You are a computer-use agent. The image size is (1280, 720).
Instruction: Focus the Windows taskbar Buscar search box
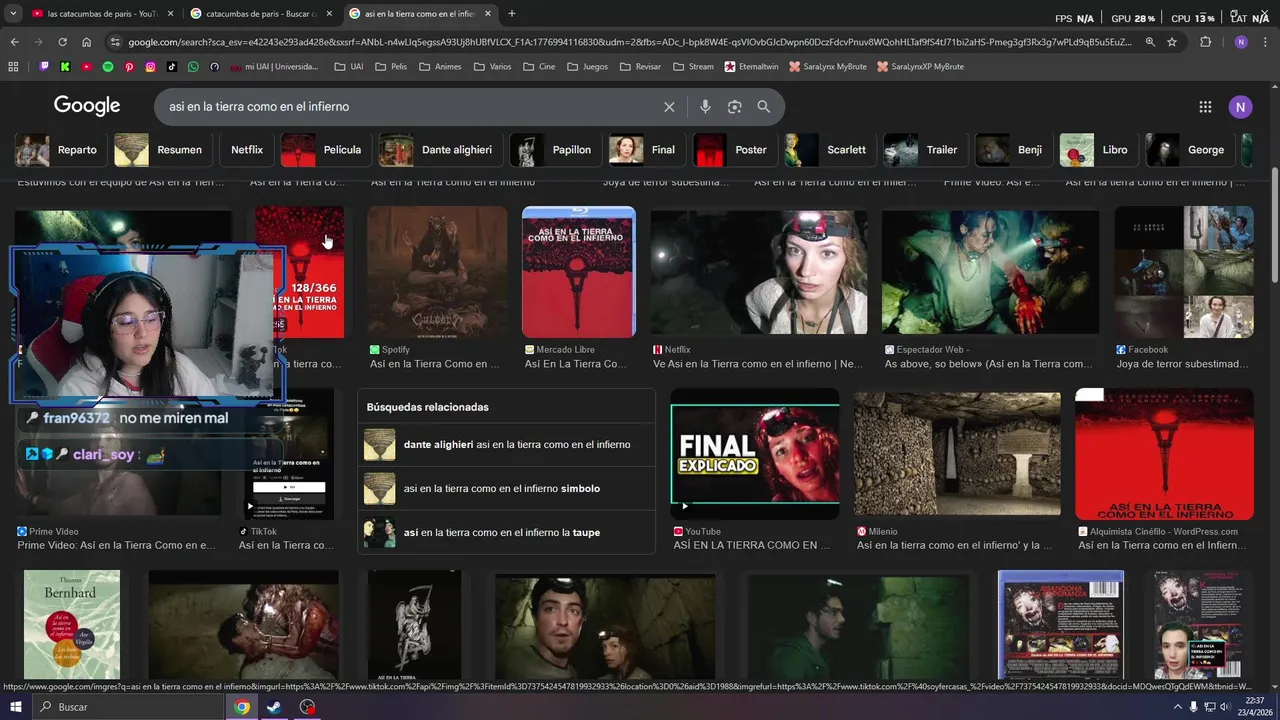pos(128,707)
